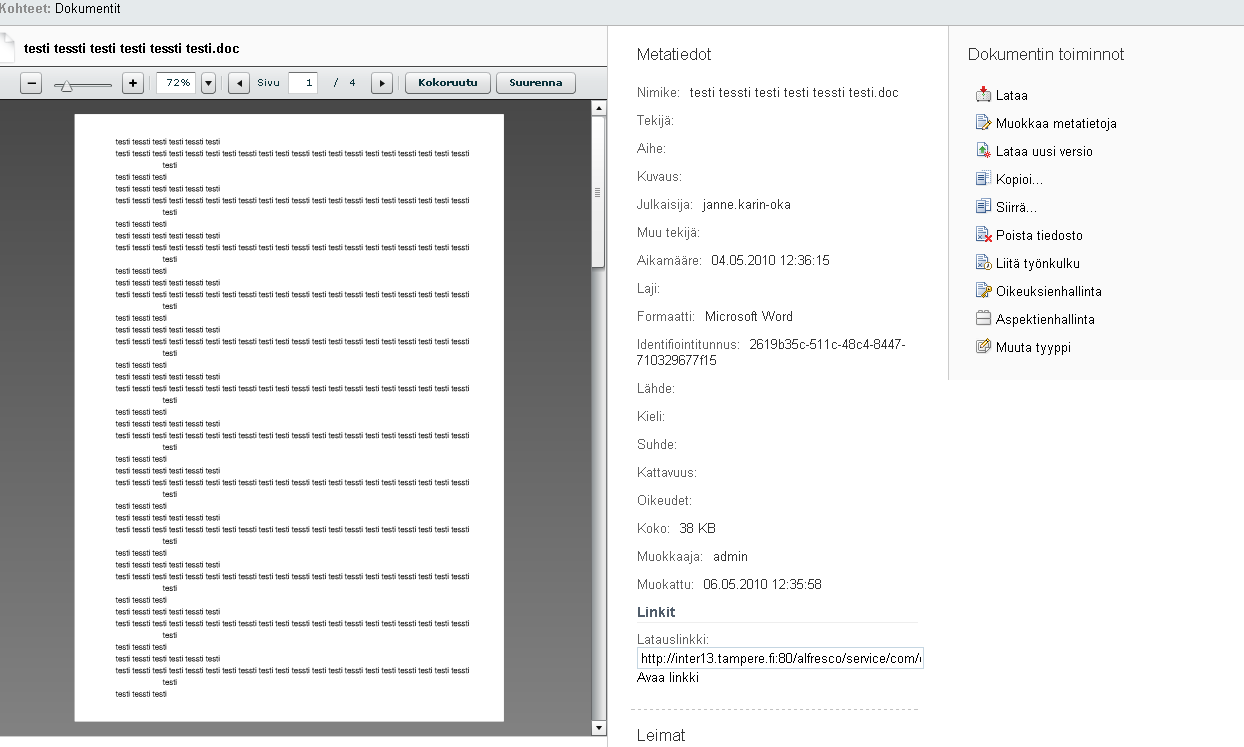Click the Dokumentin toiminnot heading
This screenshot has height=747, width=1244.
coord(1046,55)
